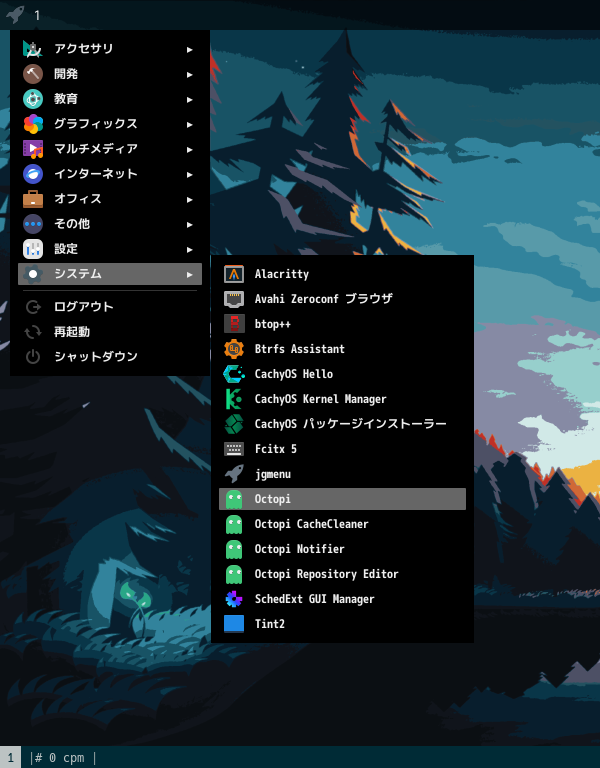Viewport: 600px width, 768px height.
Task: Click the briefcase icon beside オフィス
Action: 33,199
